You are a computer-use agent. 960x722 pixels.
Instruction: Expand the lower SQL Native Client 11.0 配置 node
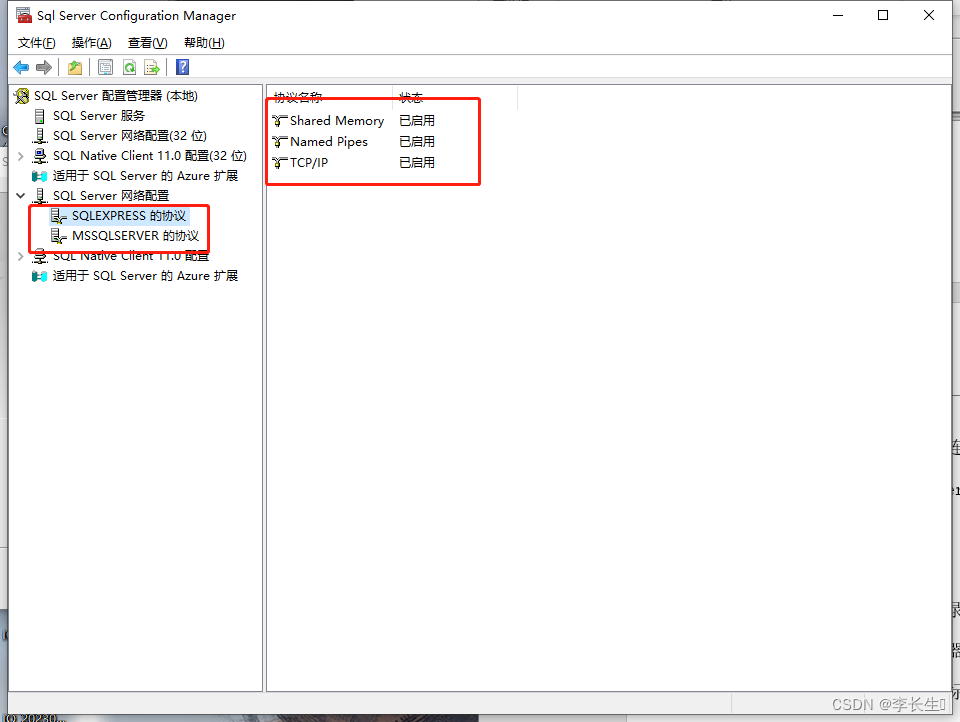pyautogui.click(x=21, y=256)
